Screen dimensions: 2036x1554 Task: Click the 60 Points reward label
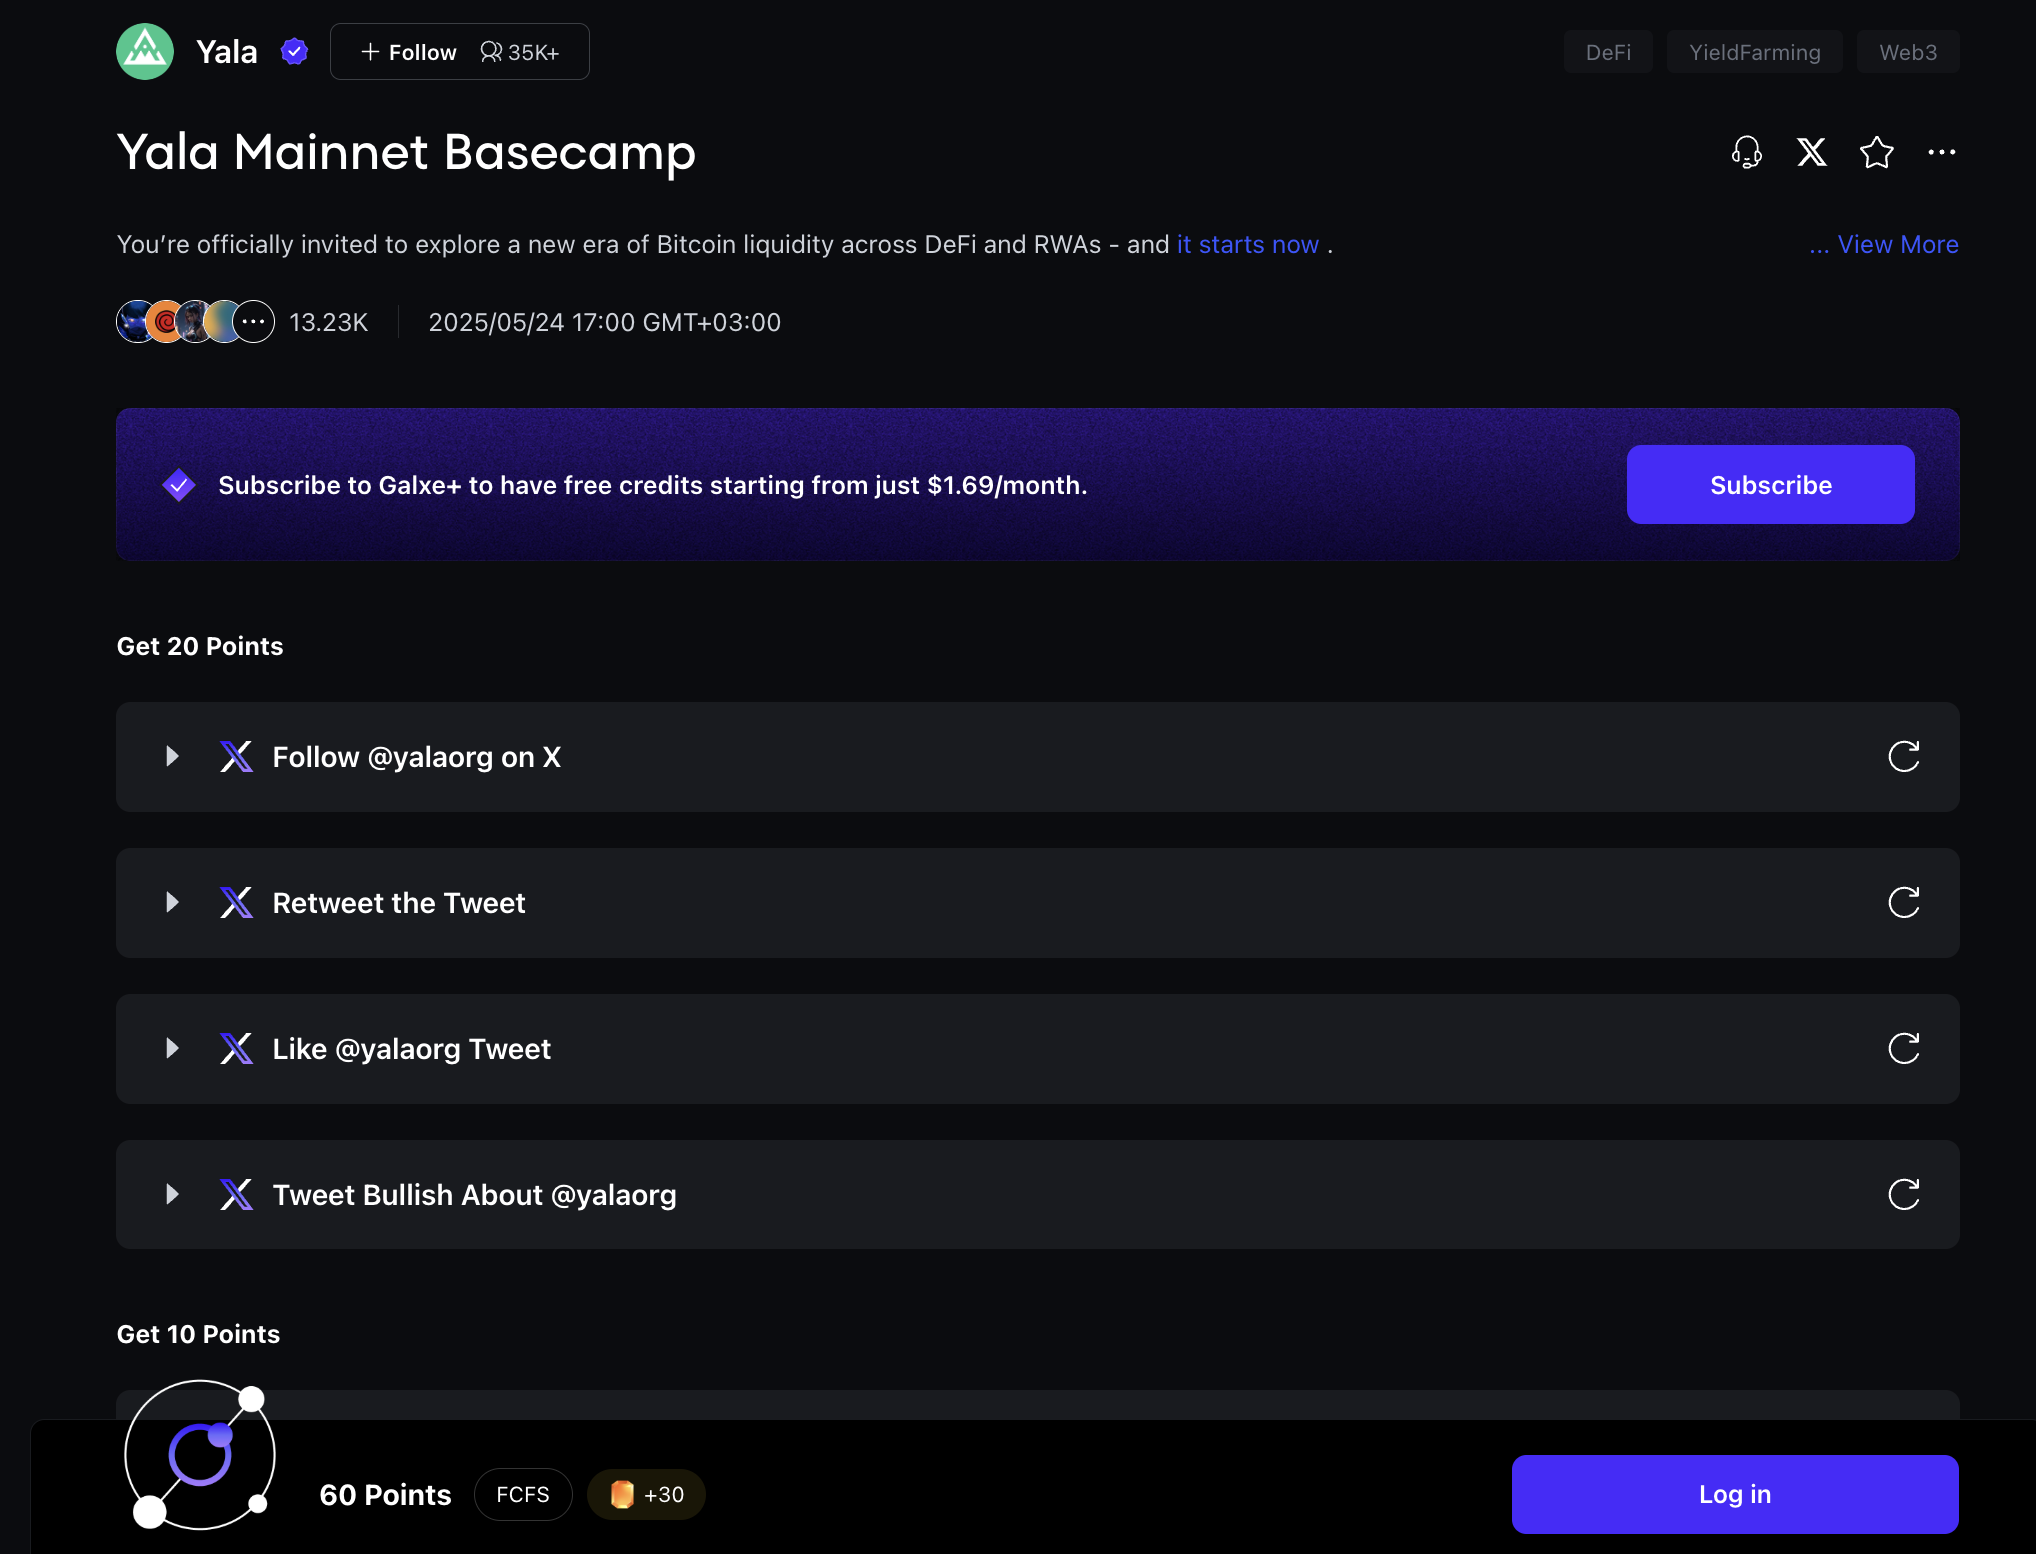coord(385,1495)
